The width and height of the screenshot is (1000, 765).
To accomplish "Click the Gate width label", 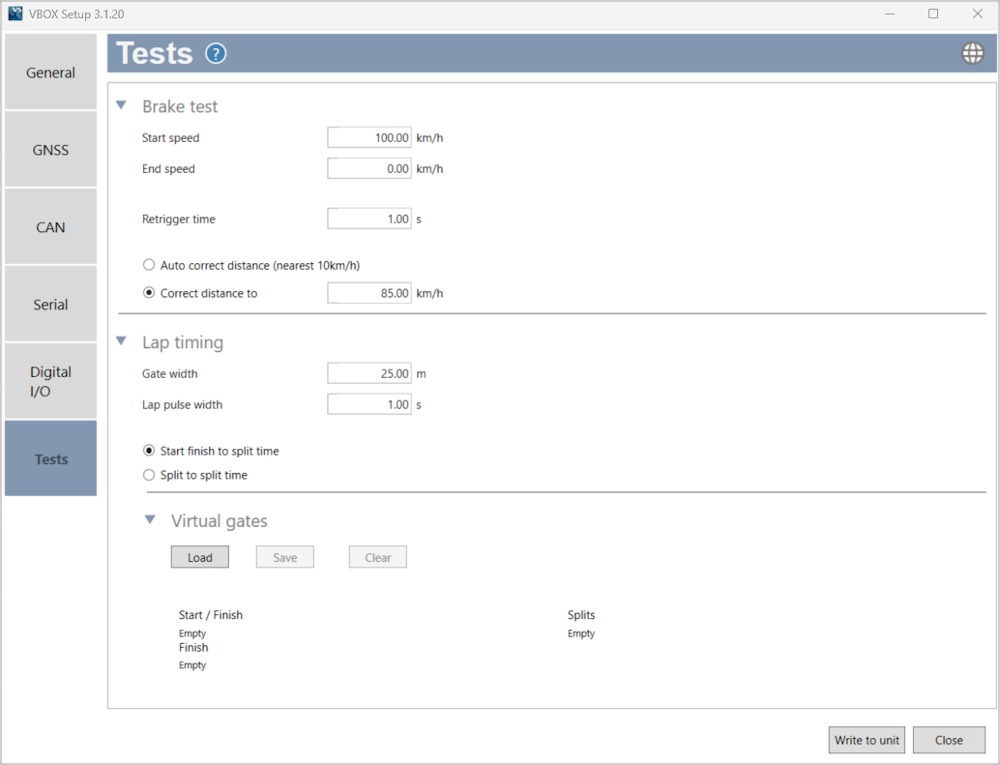I will click(x=170, y=374).
